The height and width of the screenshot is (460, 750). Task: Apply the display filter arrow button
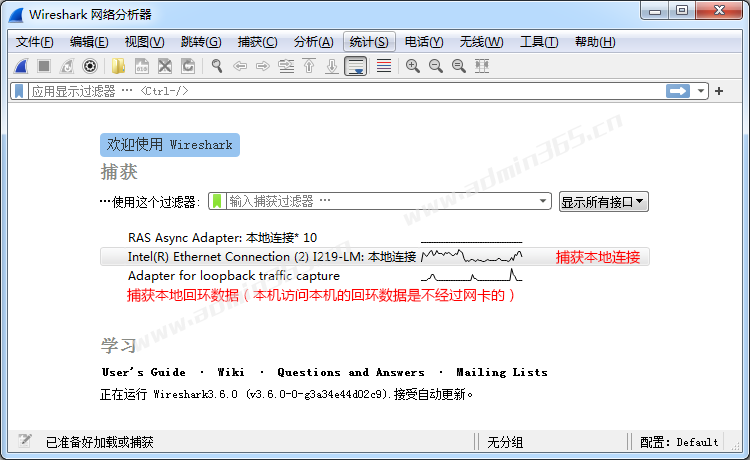(x=678, y=91)
